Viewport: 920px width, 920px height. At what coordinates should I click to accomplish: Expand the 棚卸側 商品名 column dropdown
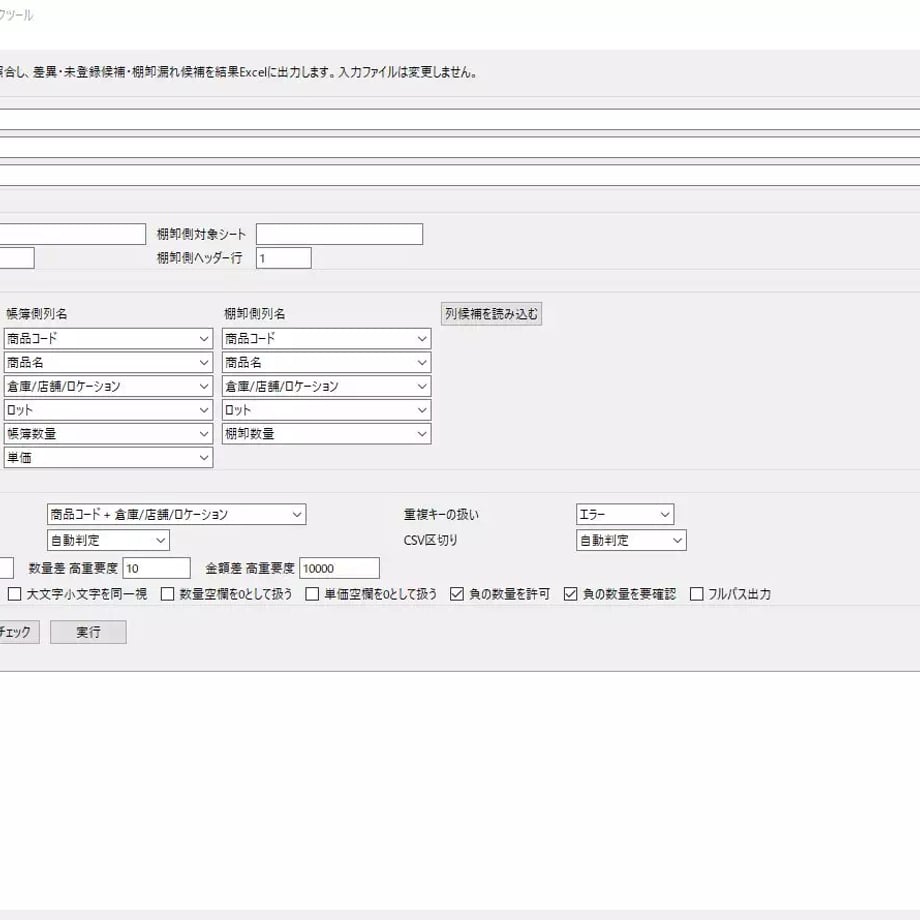click(x=326, y=363)
